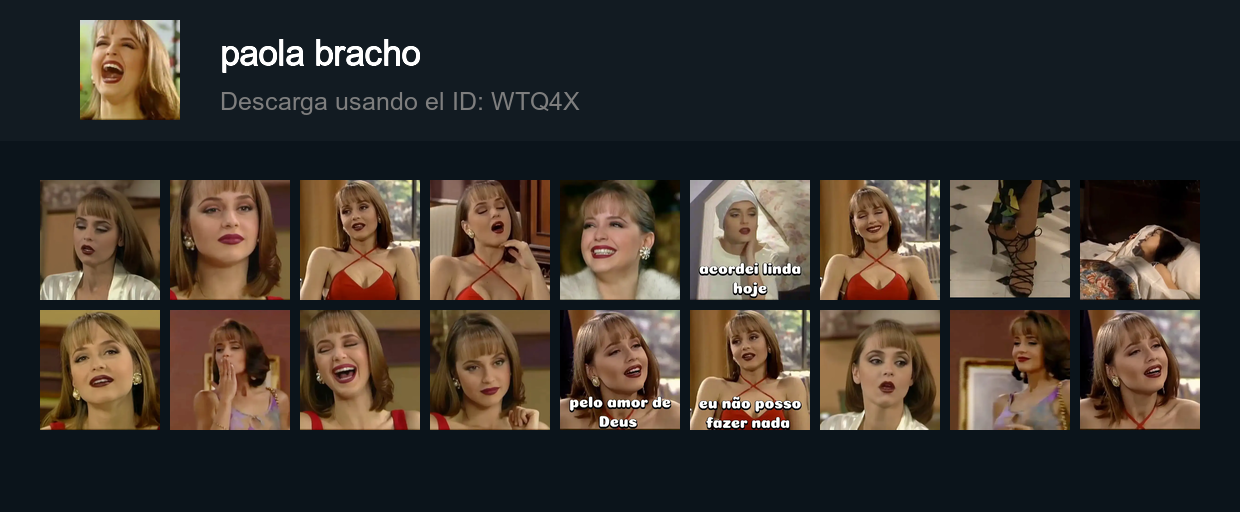Open the sticker captioned 'eu não posso fazer nada'
Viewport: 1240px width, 512px height.
[750, 370]
